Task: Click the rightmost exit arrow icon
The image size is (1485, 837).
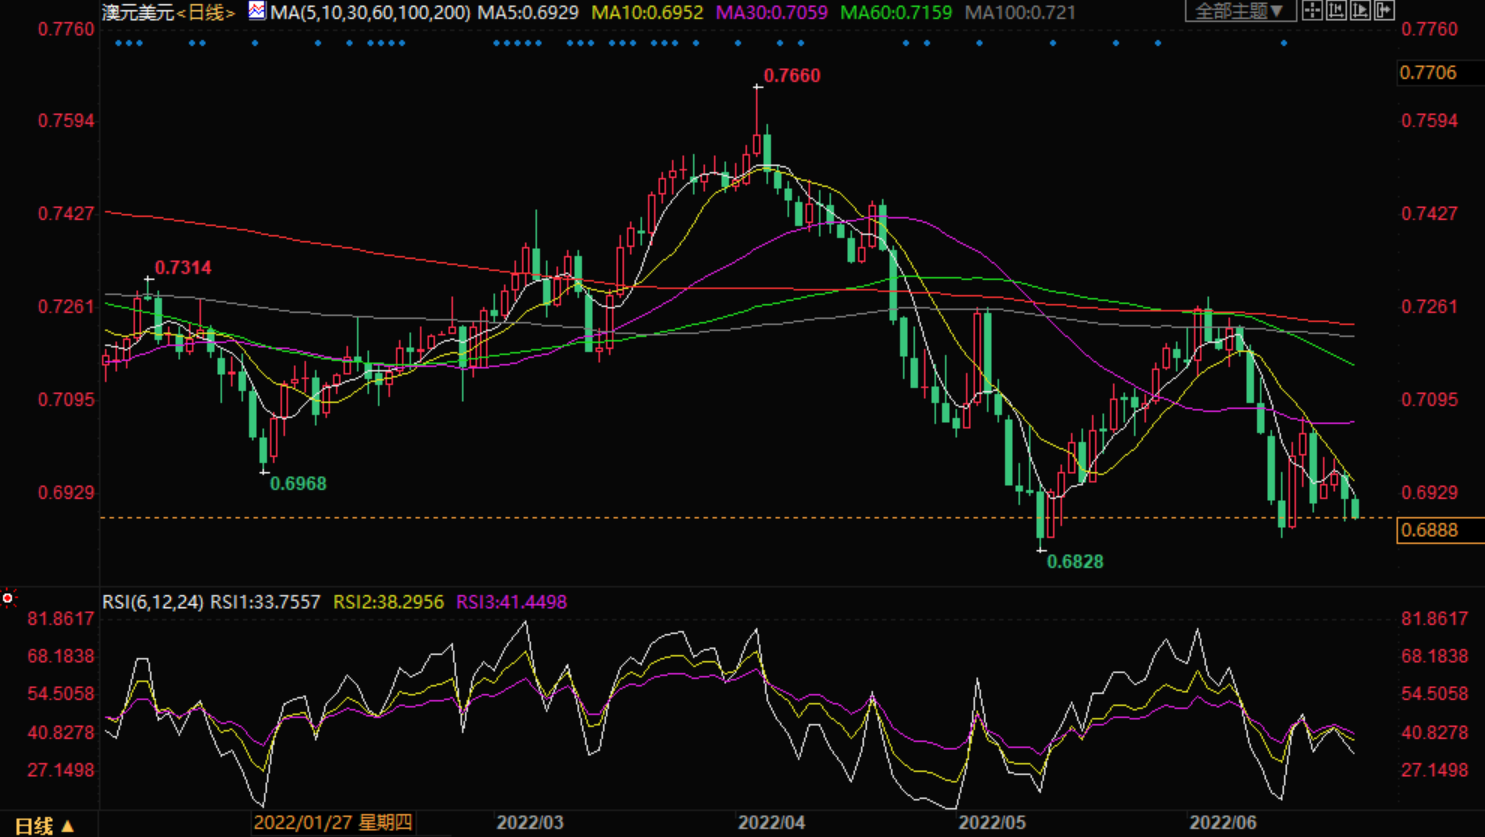Action: (x=1384, y=11)
